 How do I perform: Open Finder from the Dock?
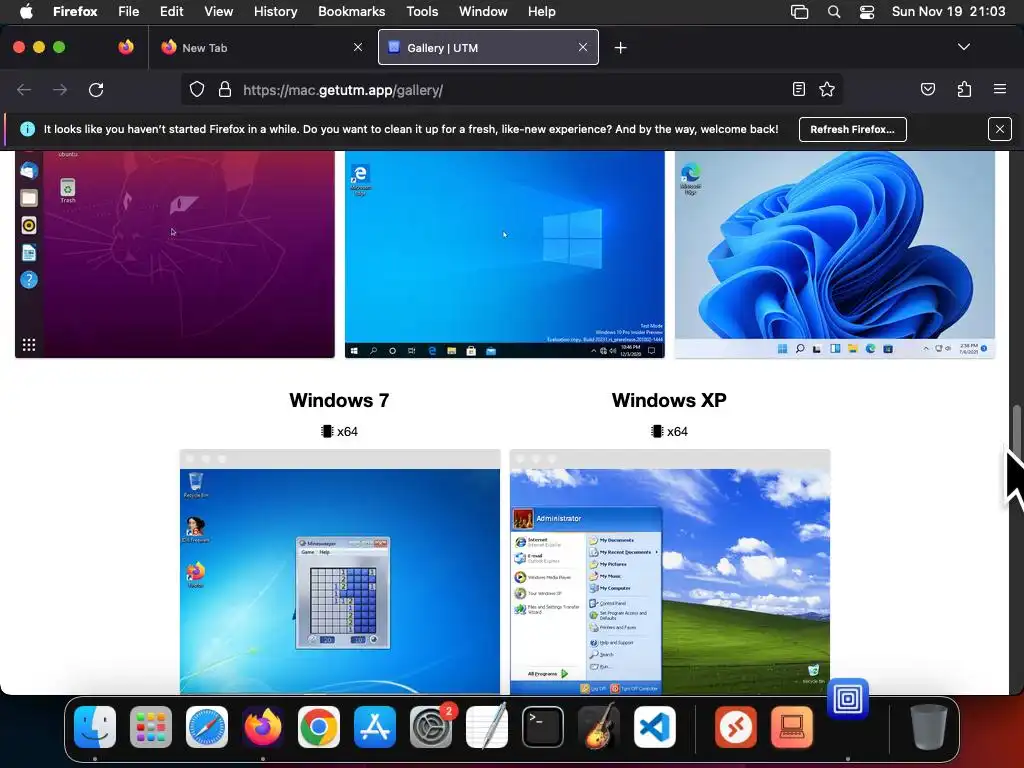pyautogui.click(x=95, y=727)
